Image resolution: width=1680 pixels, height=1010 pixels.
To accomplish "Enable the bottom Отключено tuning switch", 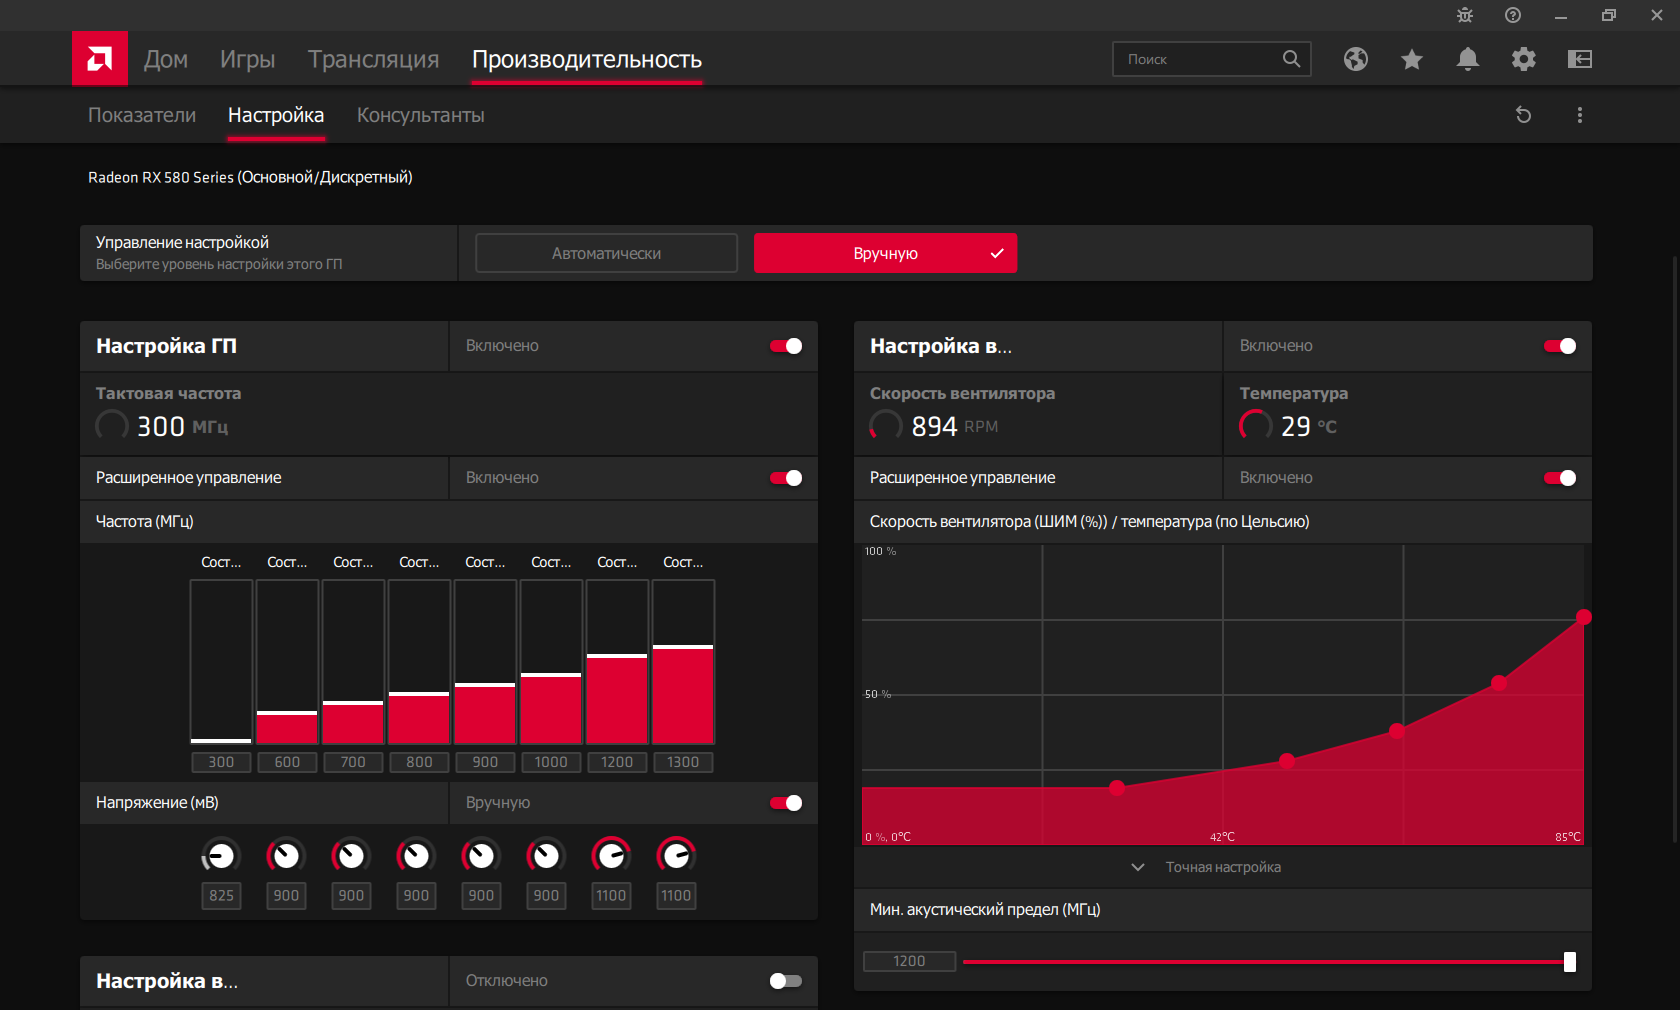I will tap(786, 981).
